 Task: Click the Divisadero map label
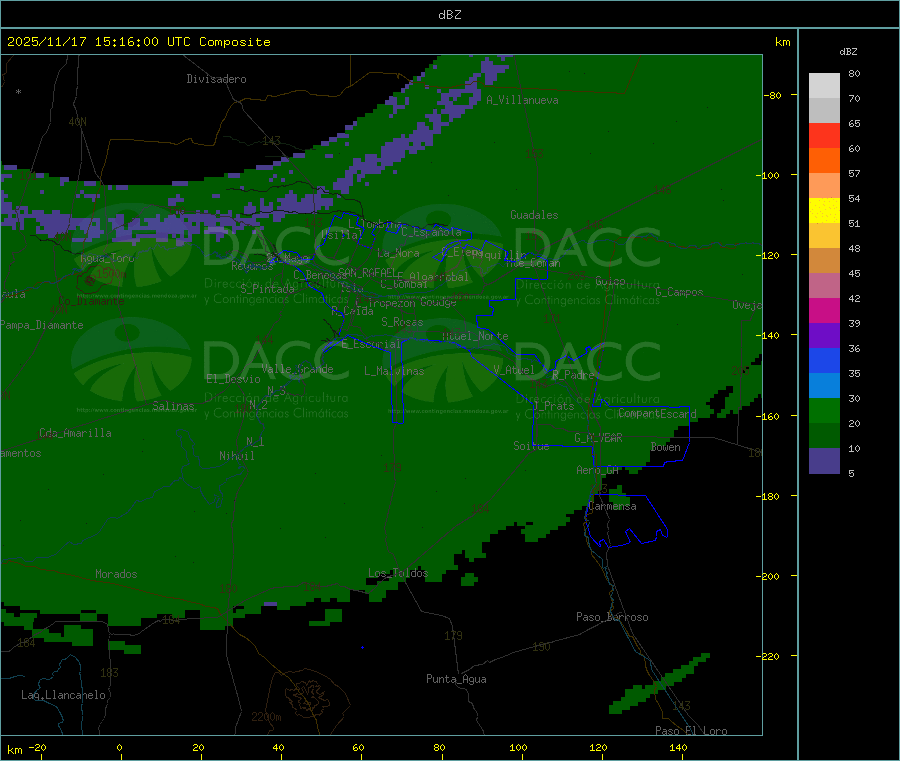pyautogui.click(x=216, y=79)
